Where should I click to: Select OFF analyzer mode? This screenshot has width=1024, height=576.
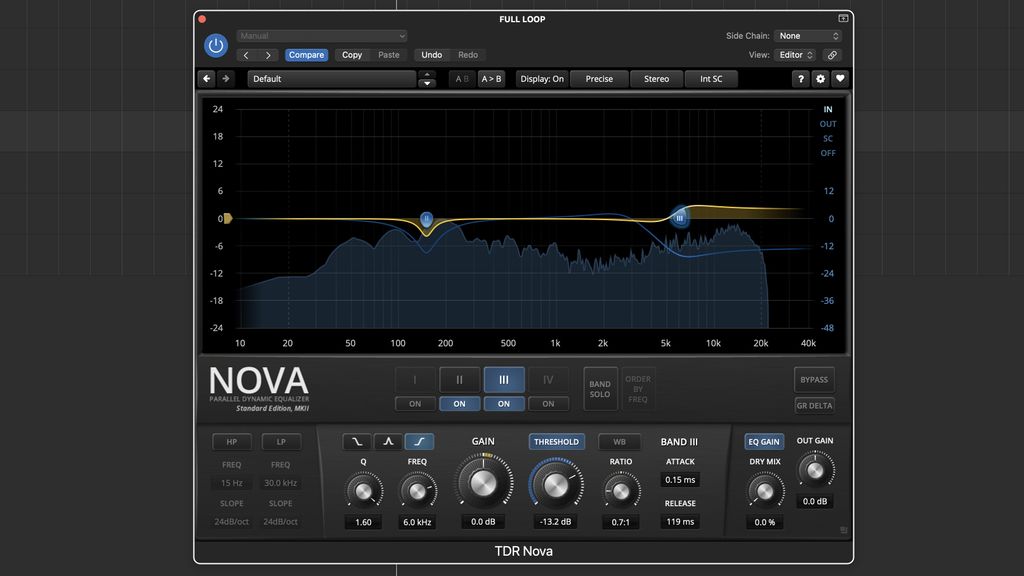point(828,153)
